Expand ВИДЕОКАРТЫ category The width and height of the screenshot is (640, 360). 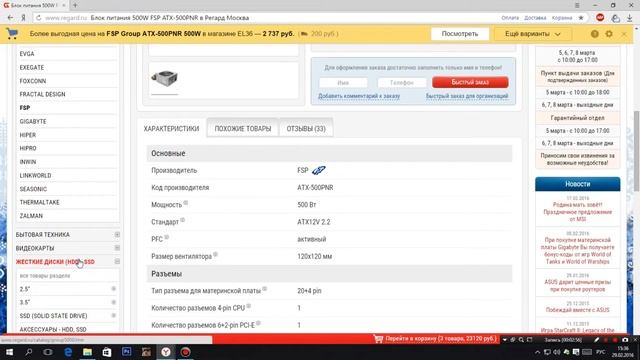tap(117, 248)
